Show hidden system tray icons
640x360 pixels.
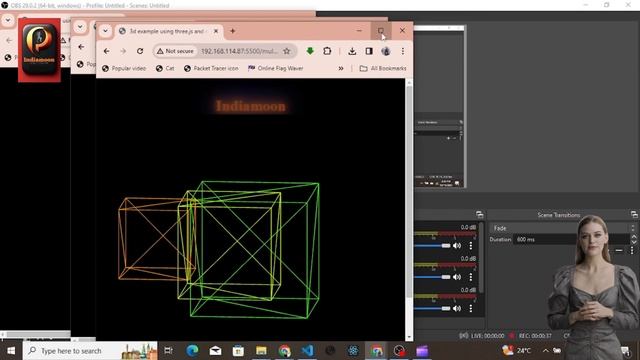click(x=546, y=351)
